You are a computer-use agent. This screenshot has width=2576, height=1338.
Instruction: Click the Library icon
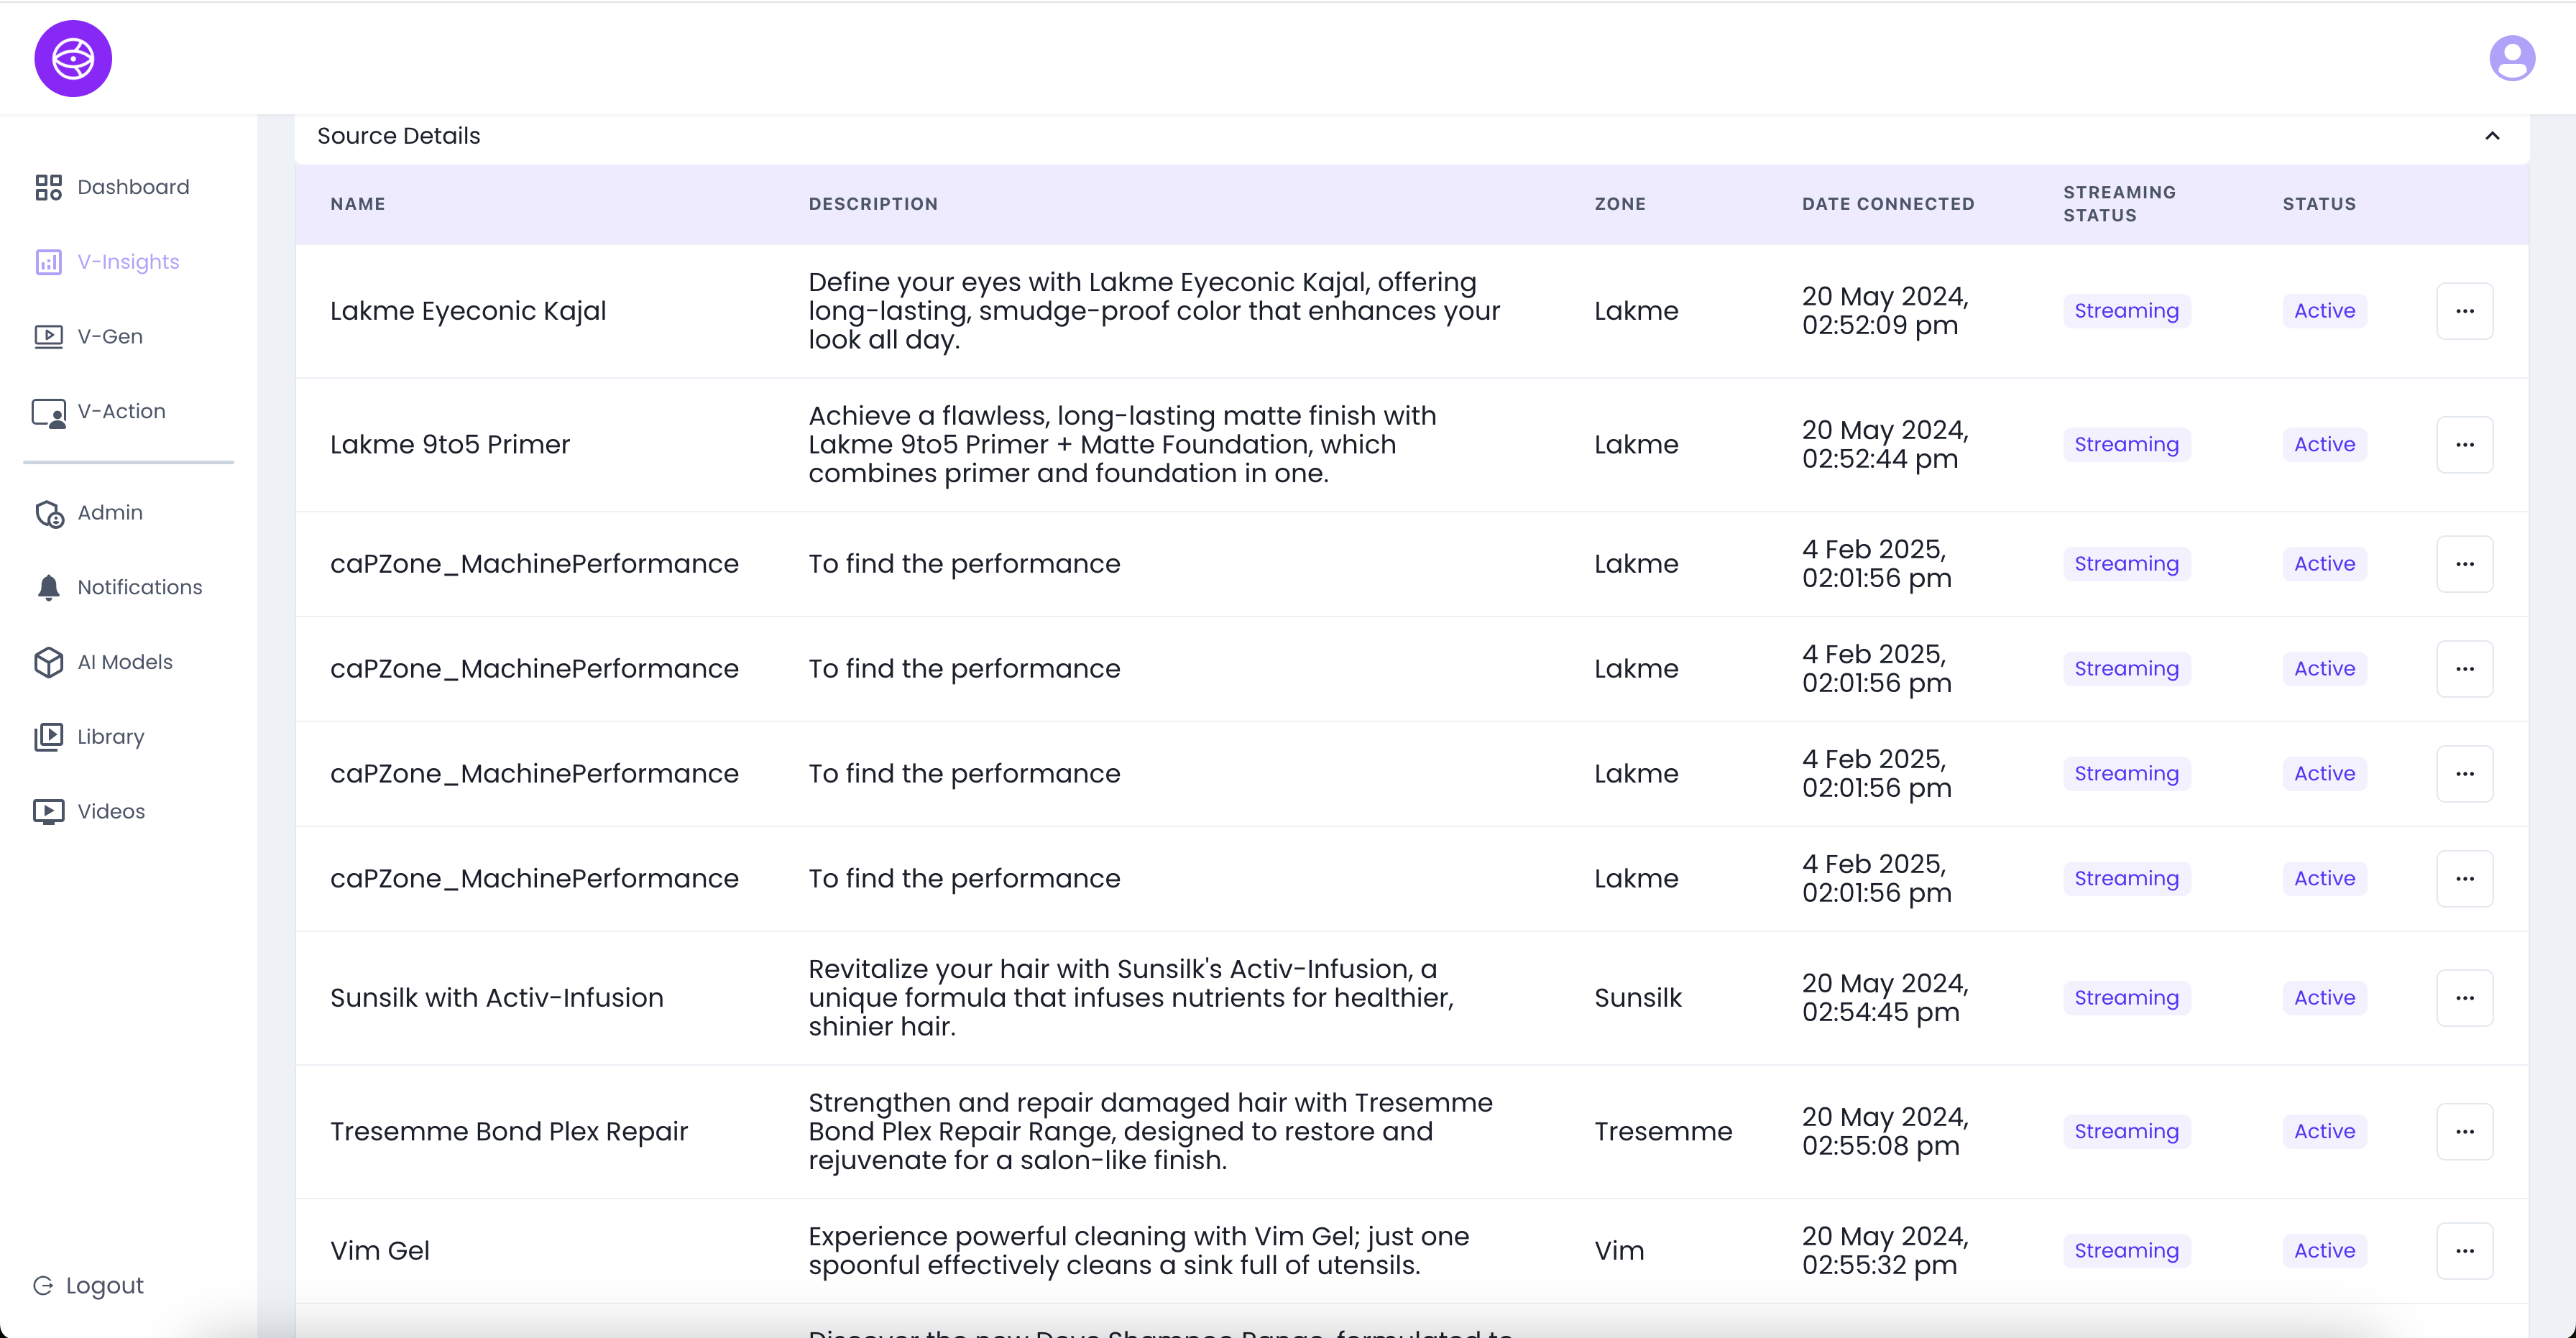(48, 737)
